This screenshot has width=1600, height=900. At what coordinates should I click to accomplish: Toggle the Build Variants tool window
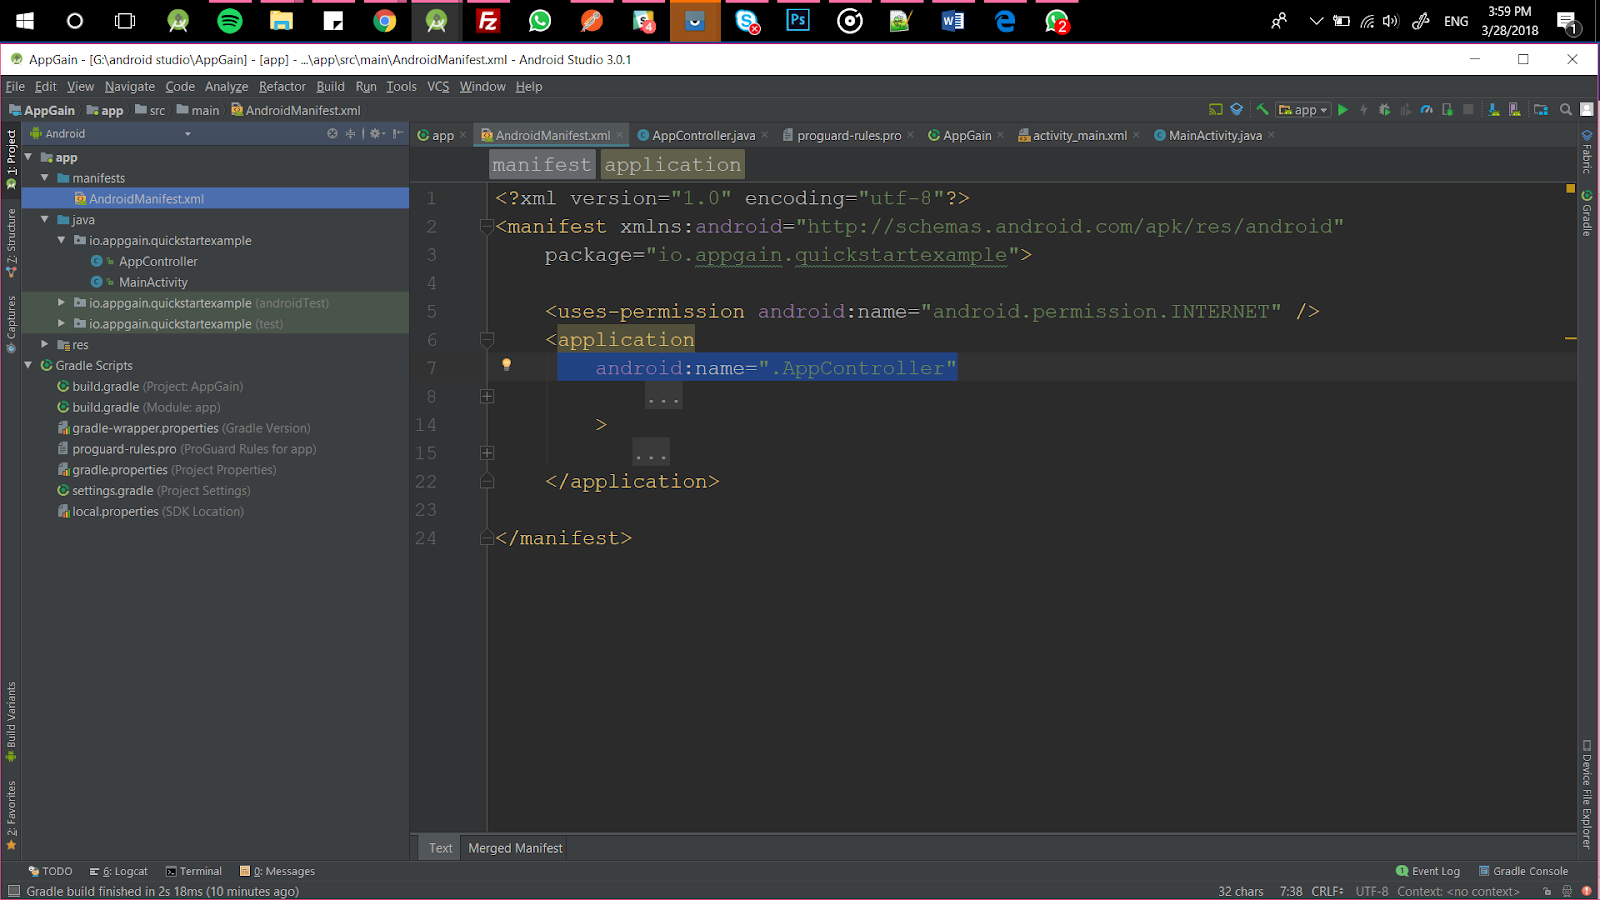point(11,720)
